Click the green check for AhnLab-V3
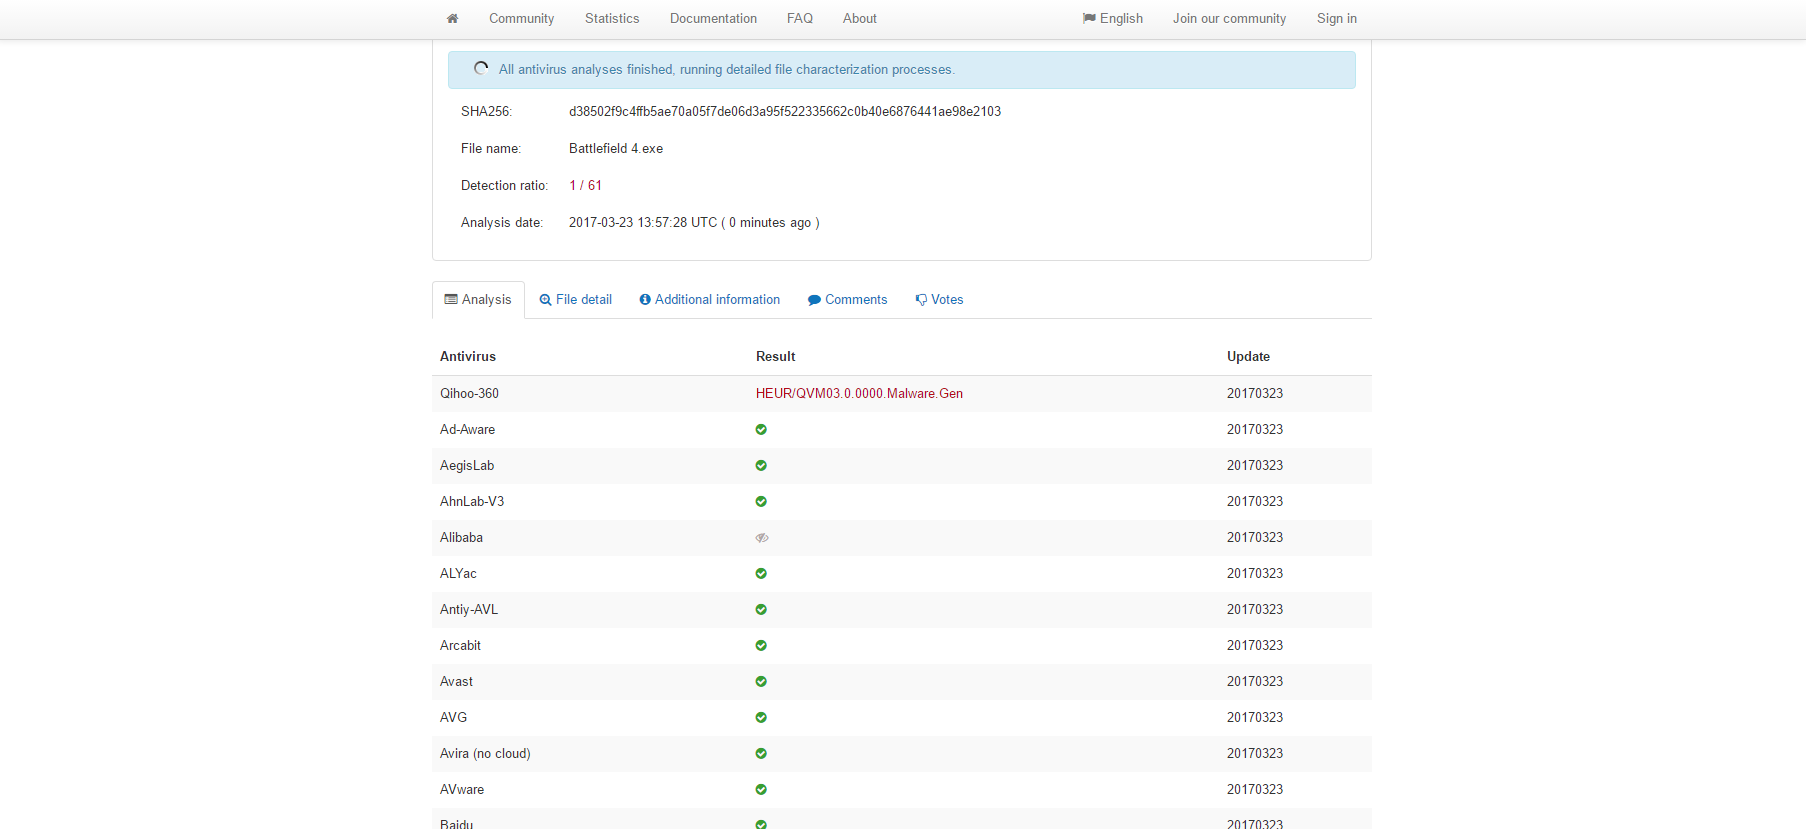The image size is (1806, 829). (x=761, y=502)
